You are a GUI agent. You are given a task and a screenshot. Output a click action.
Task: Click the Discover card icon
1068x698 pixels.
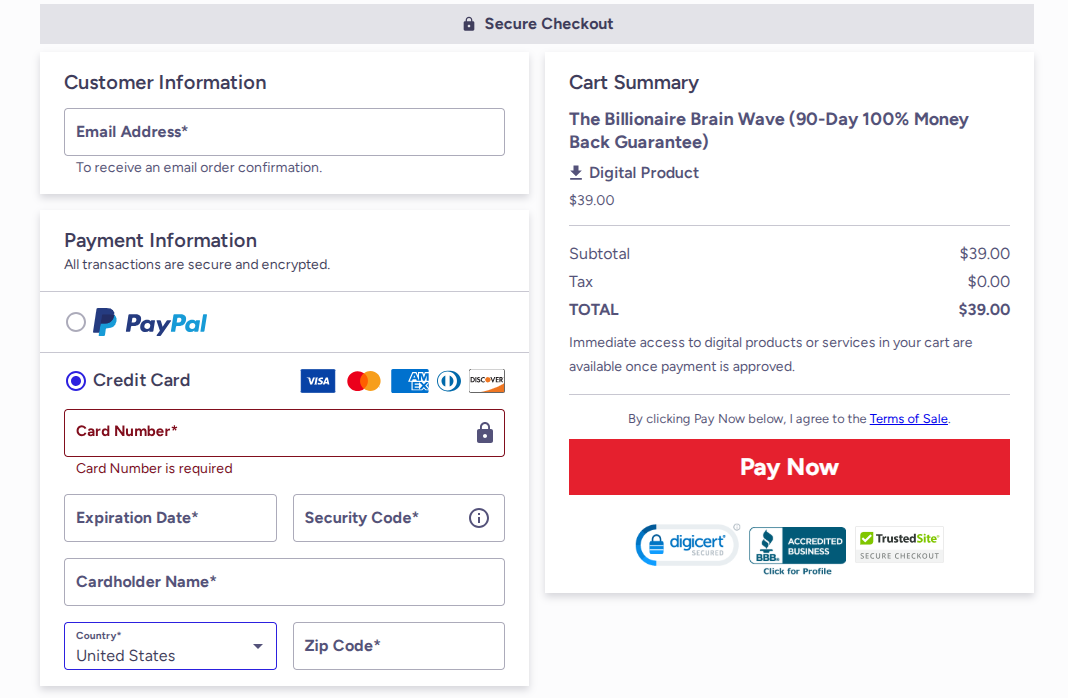486,381
